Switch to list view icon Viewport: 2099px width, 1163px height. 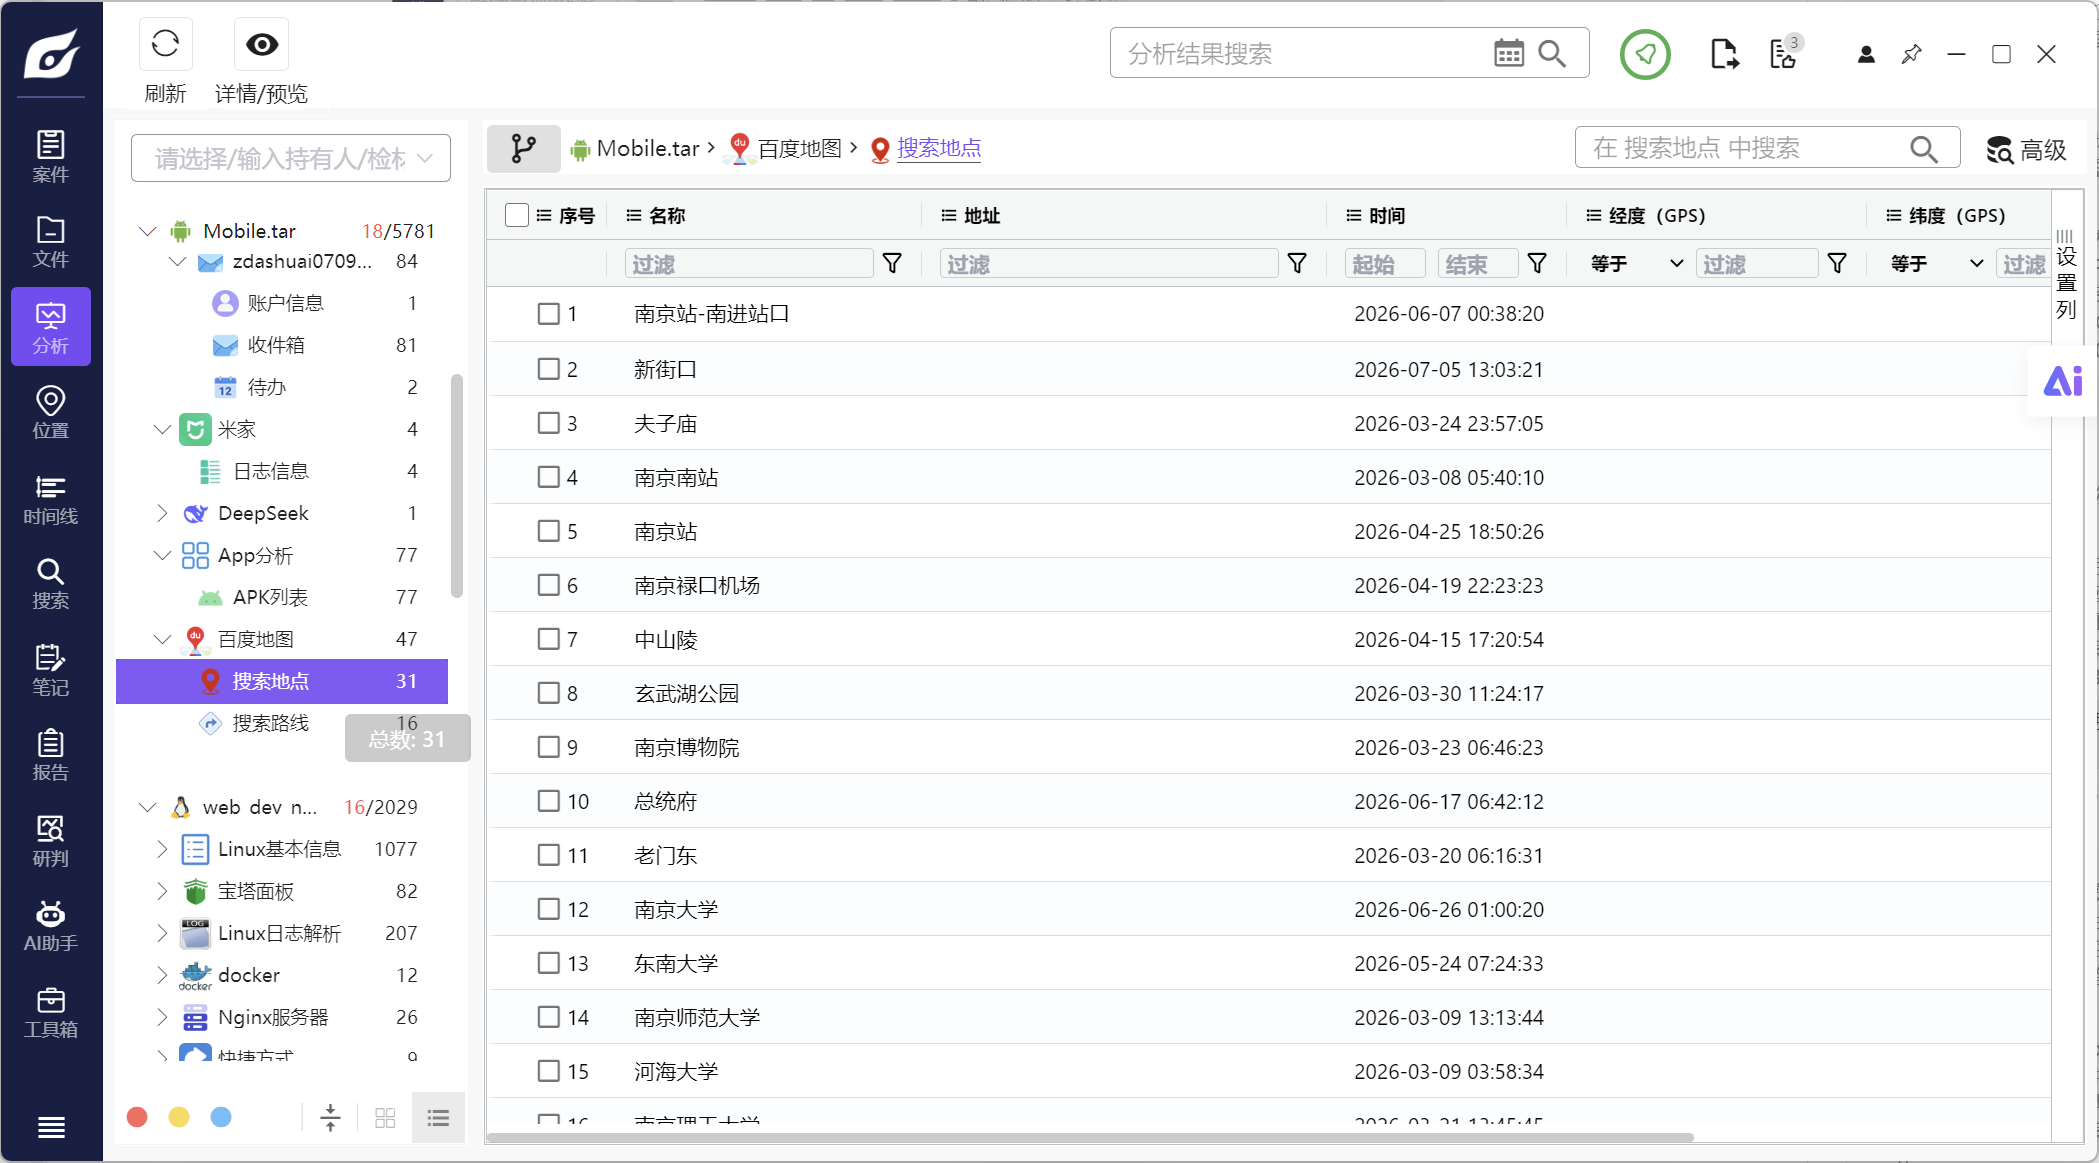point(438,1117)
